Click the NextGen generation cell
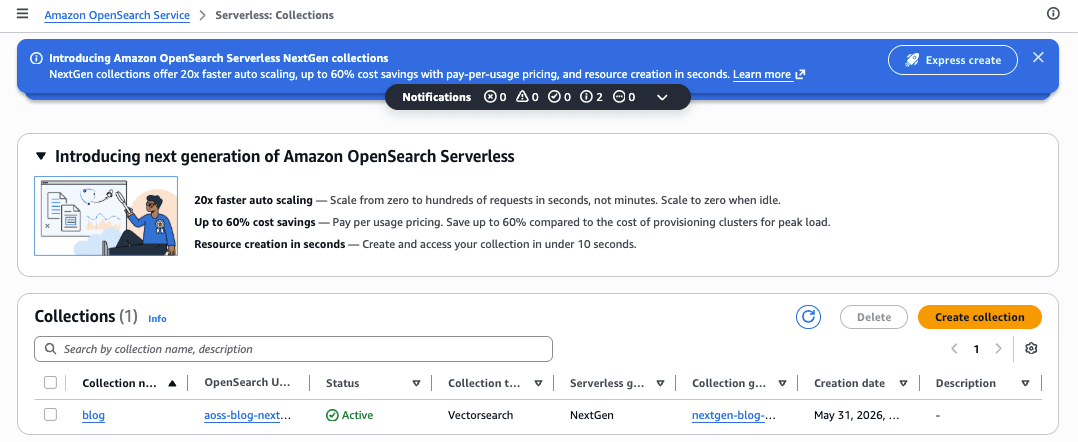The image size is (1078, 442). [592, 415]
